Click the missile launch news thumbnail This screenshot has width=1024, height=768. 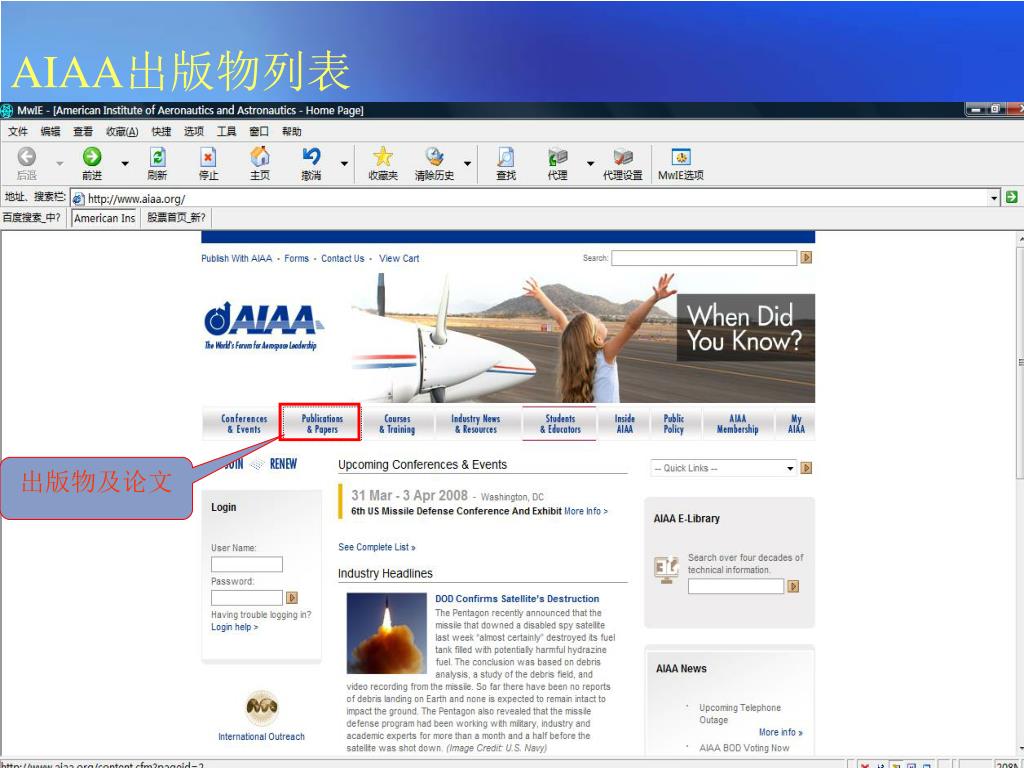pyautogui.click(x=387, y=633)
